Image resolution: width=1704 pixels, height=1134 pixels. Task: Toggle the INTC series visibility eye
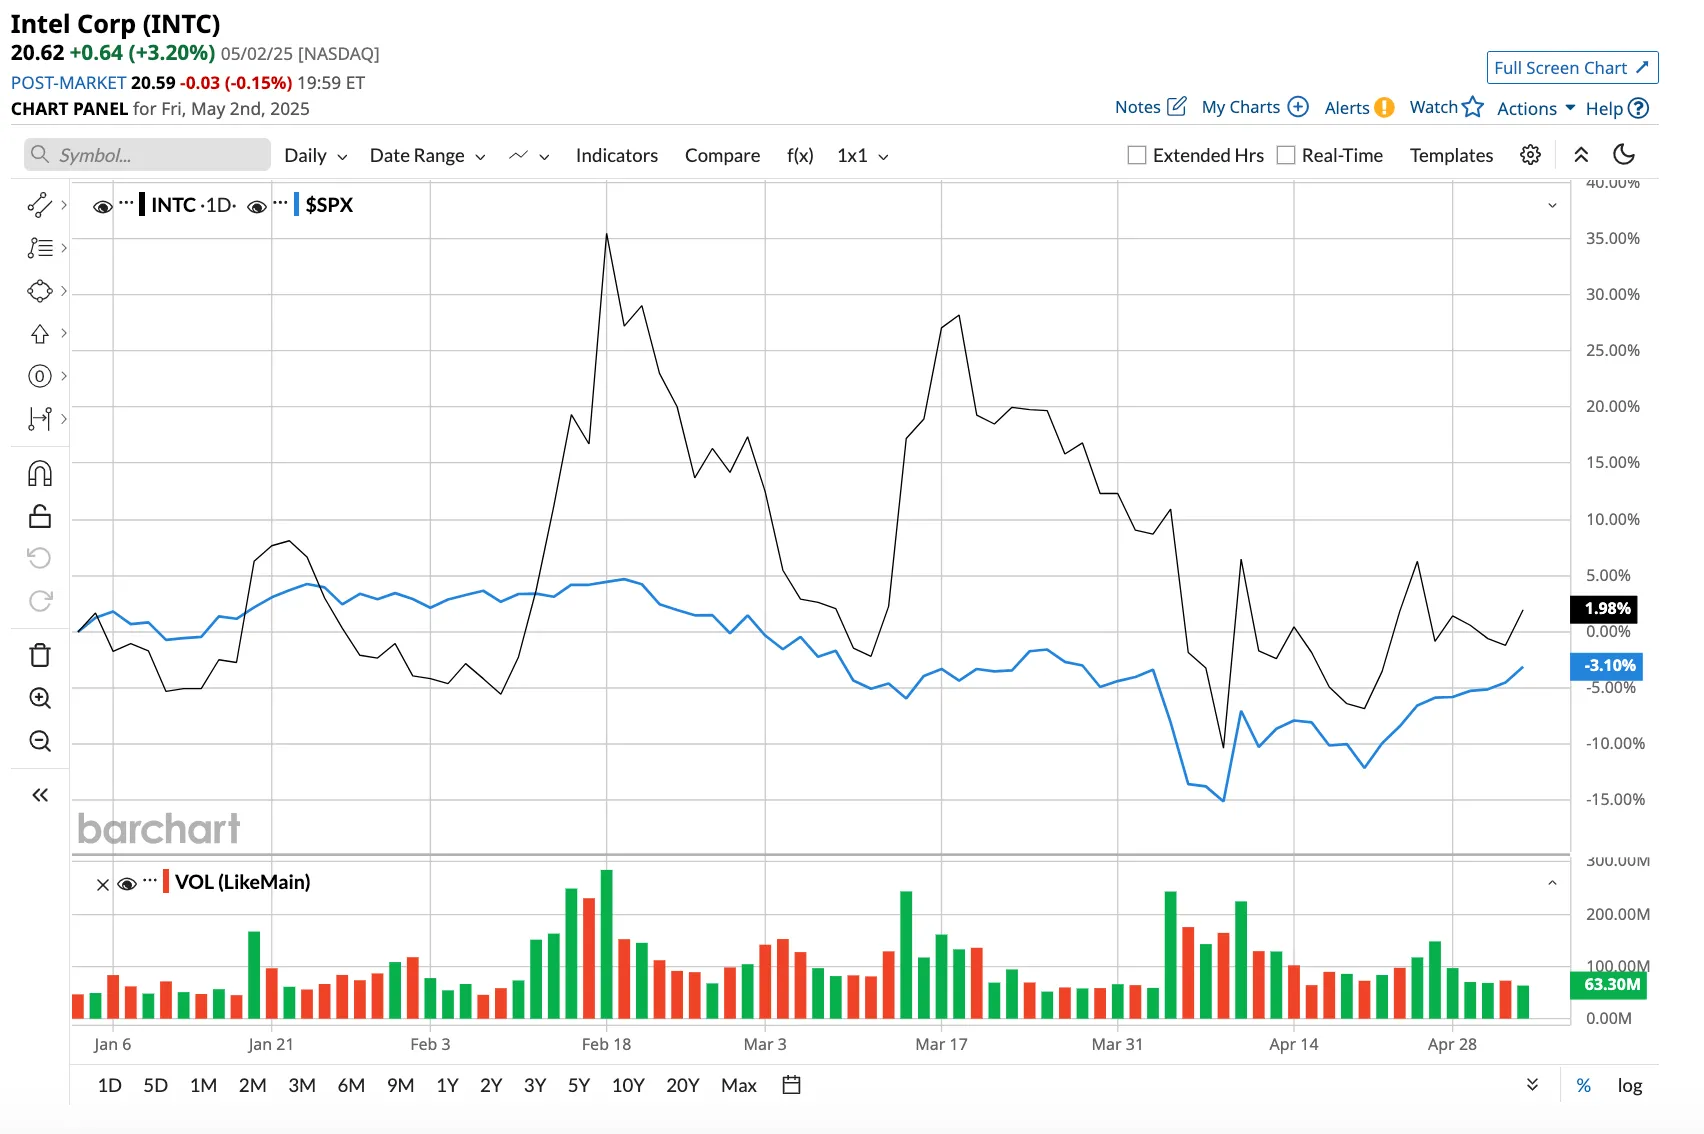(102, 207)
